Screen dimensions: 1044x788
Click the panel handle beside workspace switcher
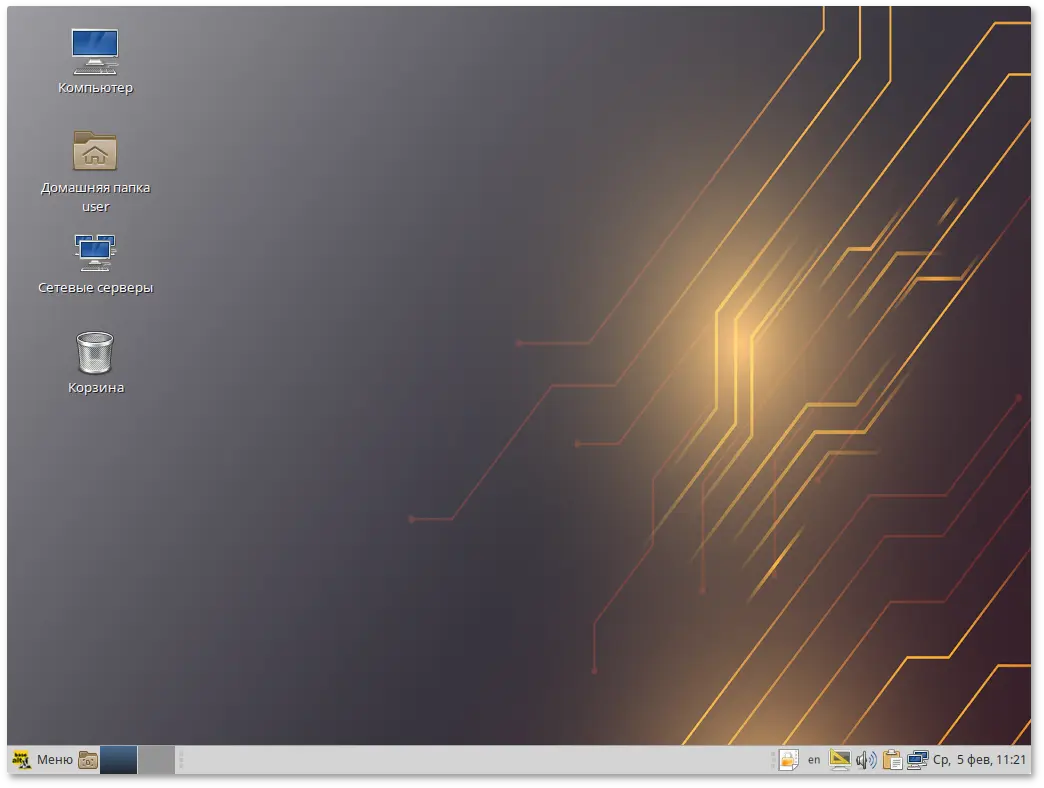tap(181, 760)
